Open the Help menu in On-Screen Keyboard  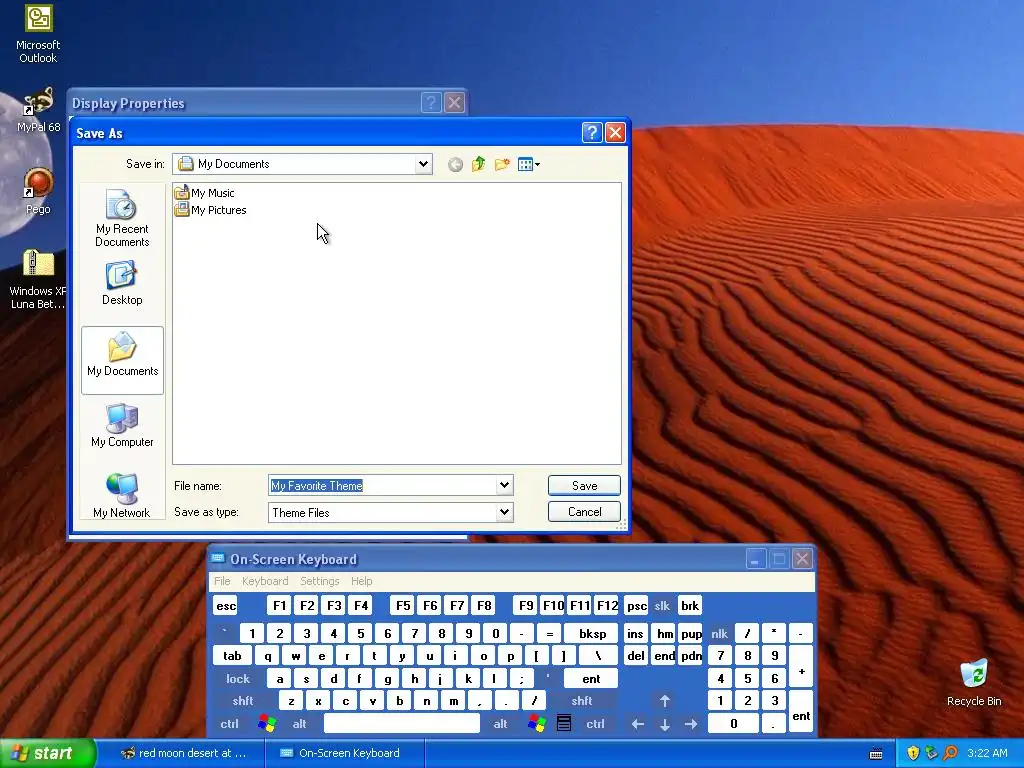(361, 581)
